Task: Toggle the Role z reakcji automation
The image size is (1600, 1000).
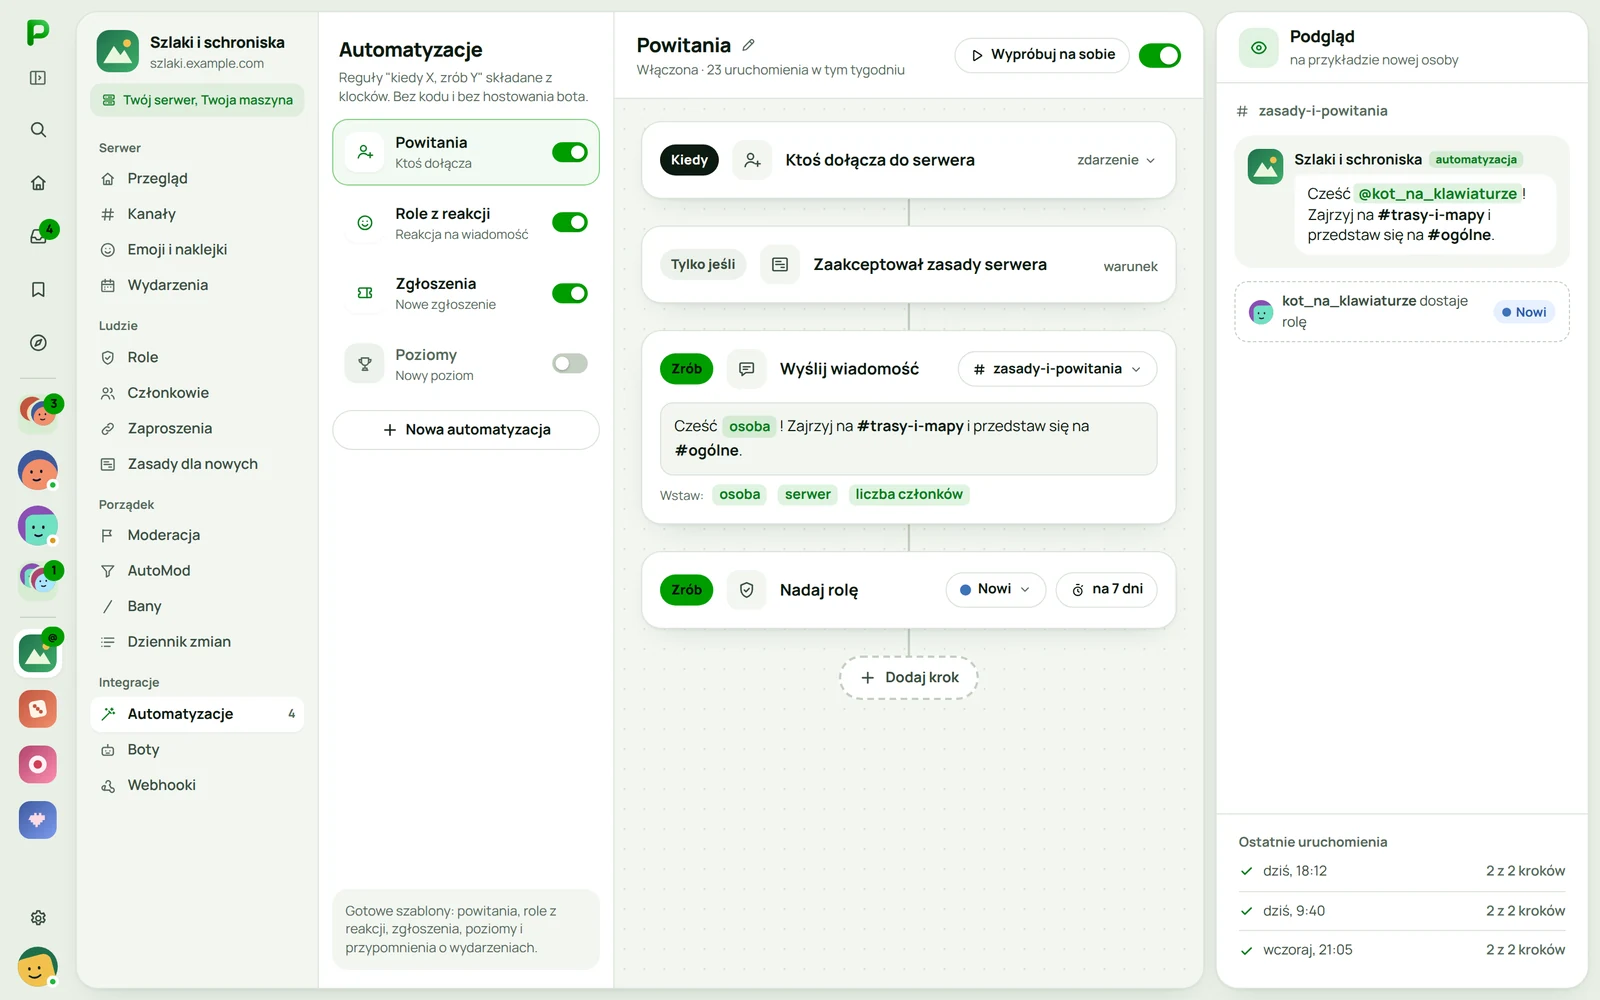Action: point(570,222)
